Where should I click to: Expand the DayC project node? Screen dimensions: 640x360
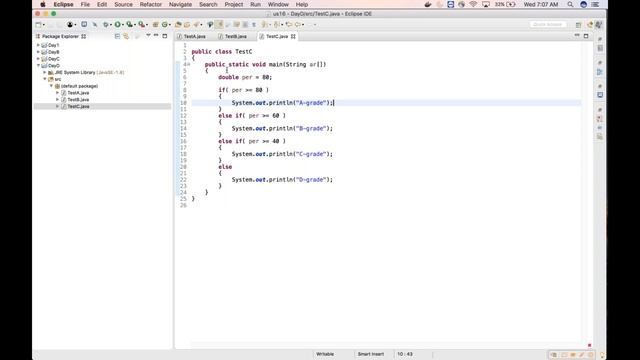coord(38,59)
